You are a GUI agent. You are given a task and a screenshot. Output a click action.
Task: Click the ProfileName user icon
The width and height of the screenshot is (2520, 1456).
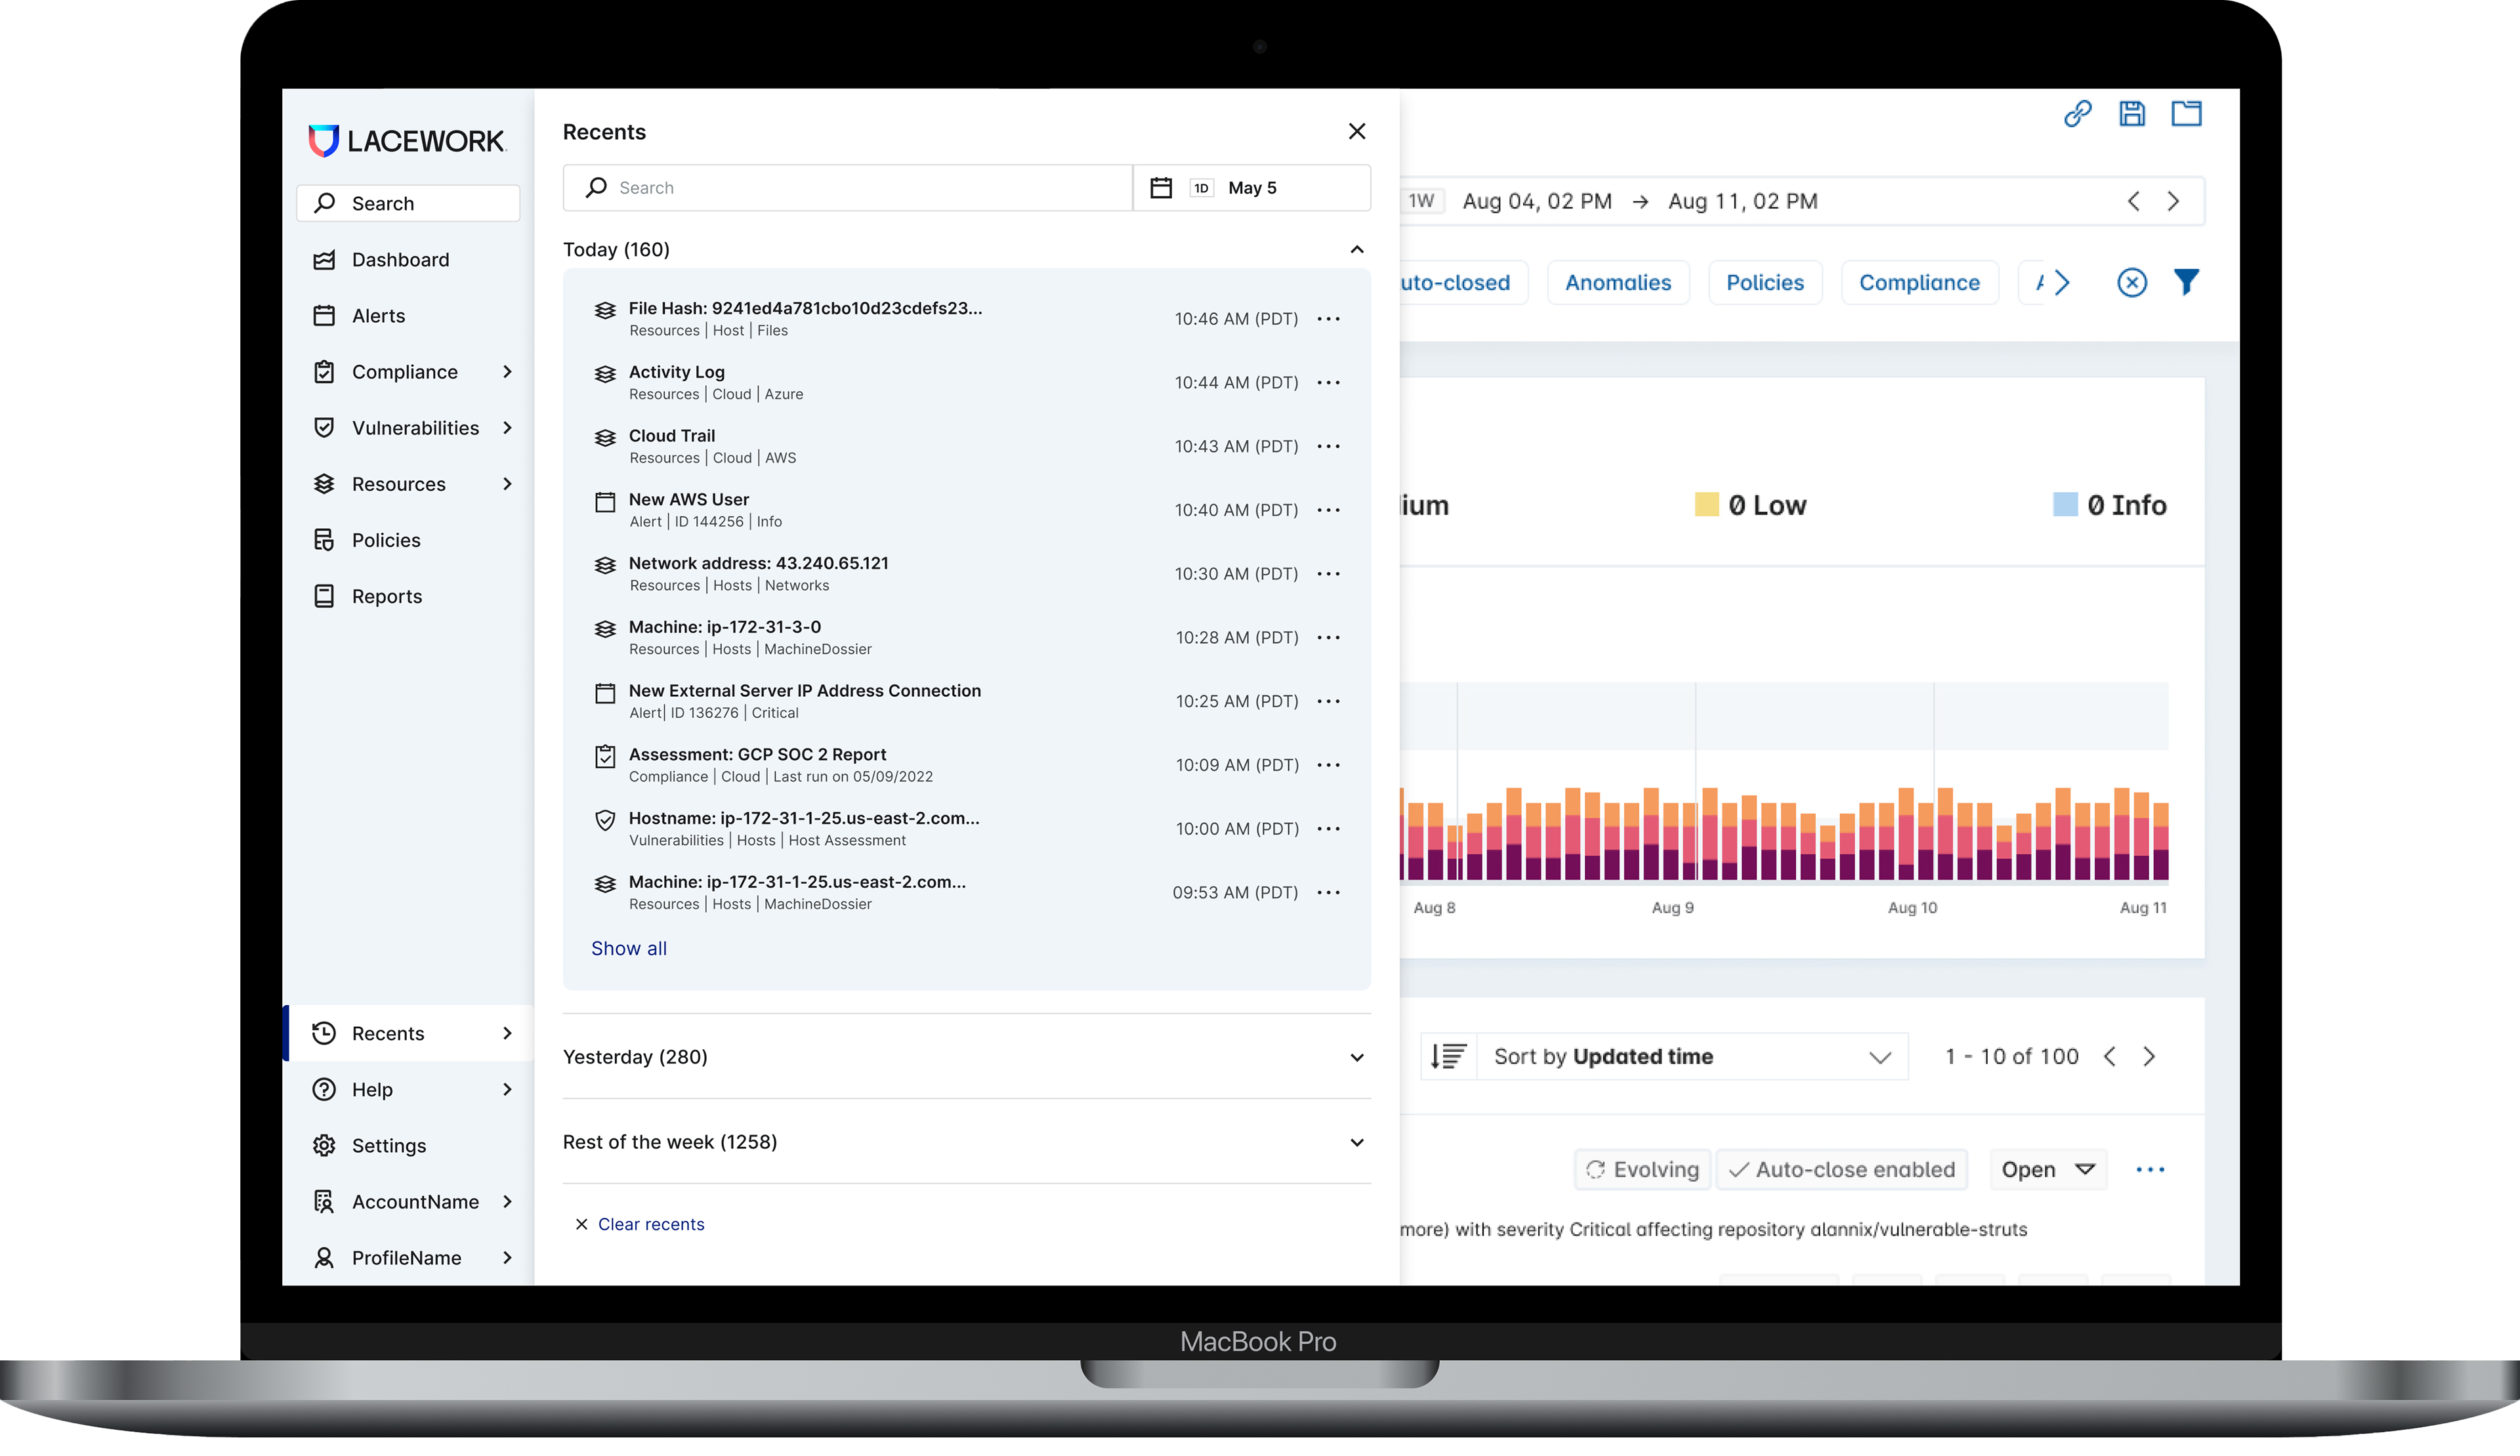click(324, 1258)
